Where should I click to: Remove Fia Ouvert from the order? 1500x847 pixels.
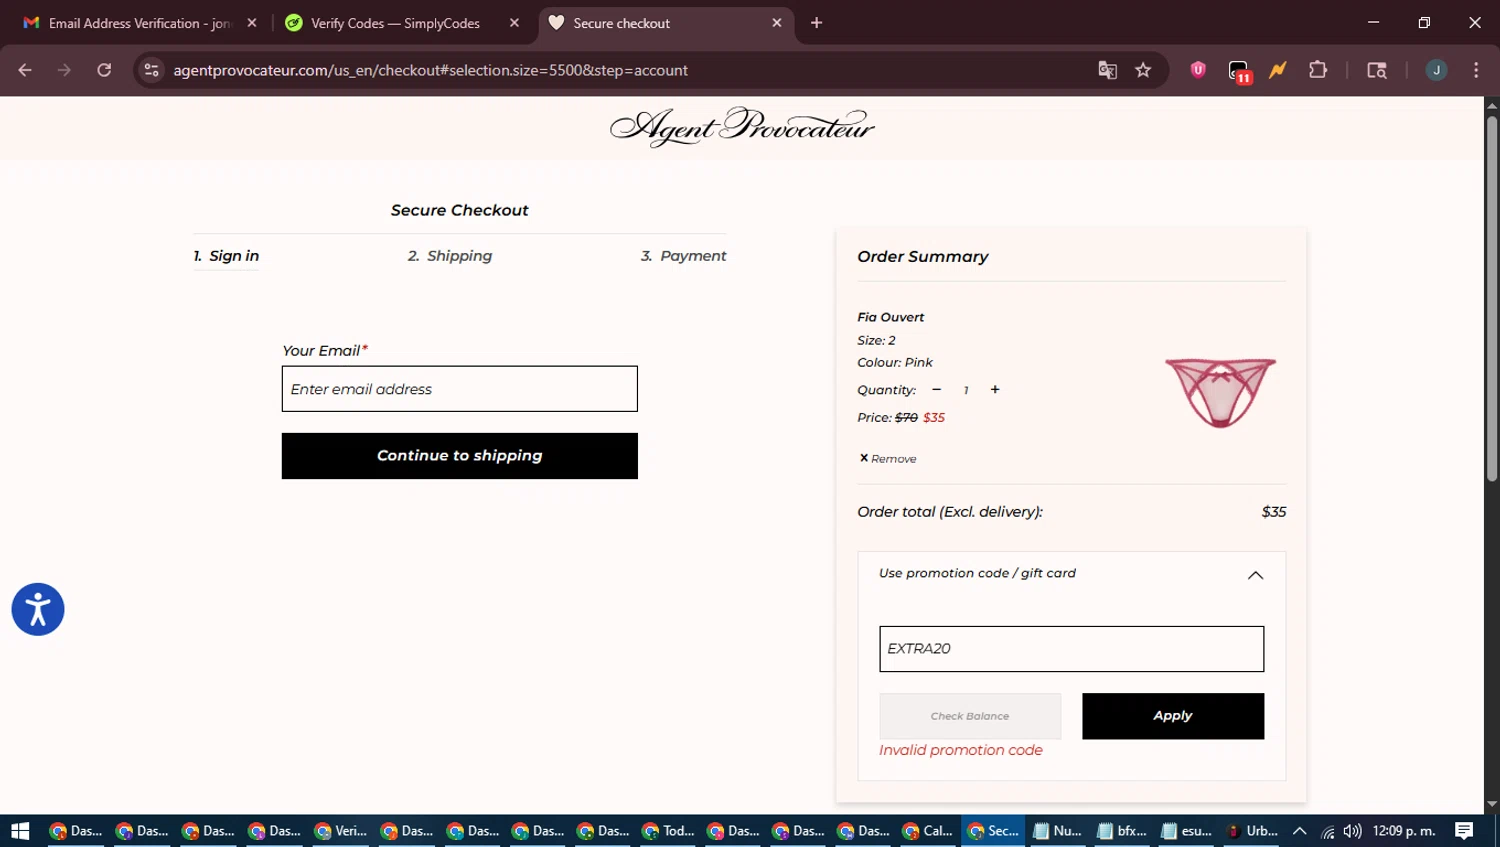888,459
